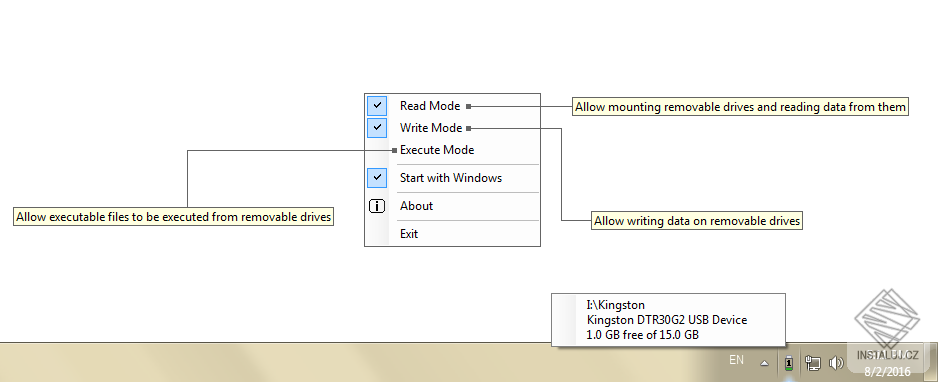
Task: Uncheck the Read Mode checkmark
Action: coord(377,106)
